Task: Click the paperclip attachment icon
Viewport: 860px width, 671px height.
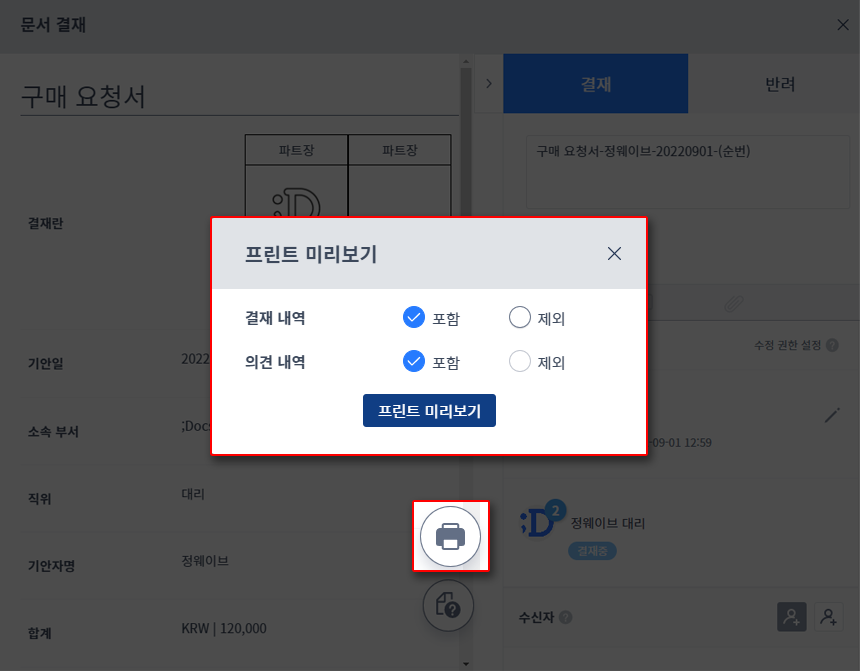Action: (x=734, y=303)
